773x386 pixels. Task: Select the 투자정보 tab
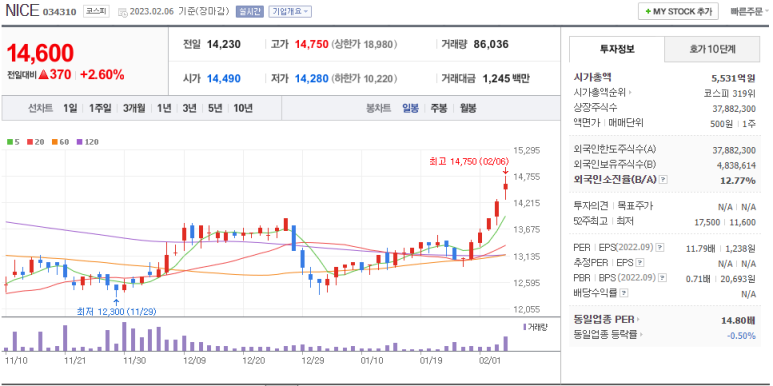(617, 49)
